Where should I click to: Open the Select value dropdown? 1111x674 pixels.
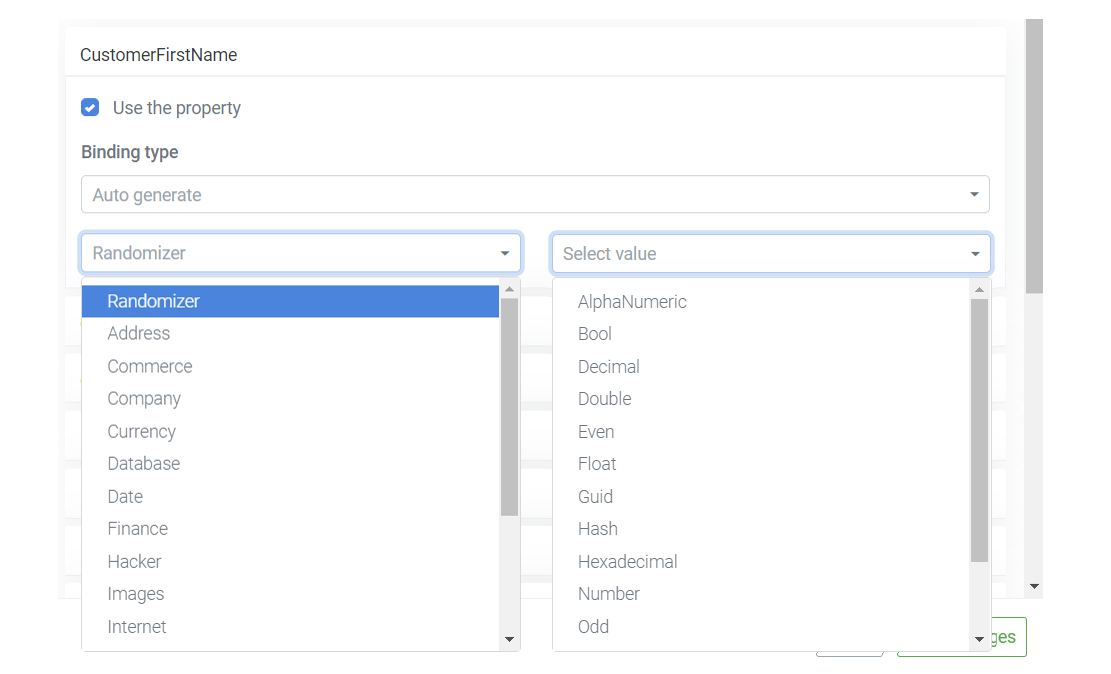(771, 254)
